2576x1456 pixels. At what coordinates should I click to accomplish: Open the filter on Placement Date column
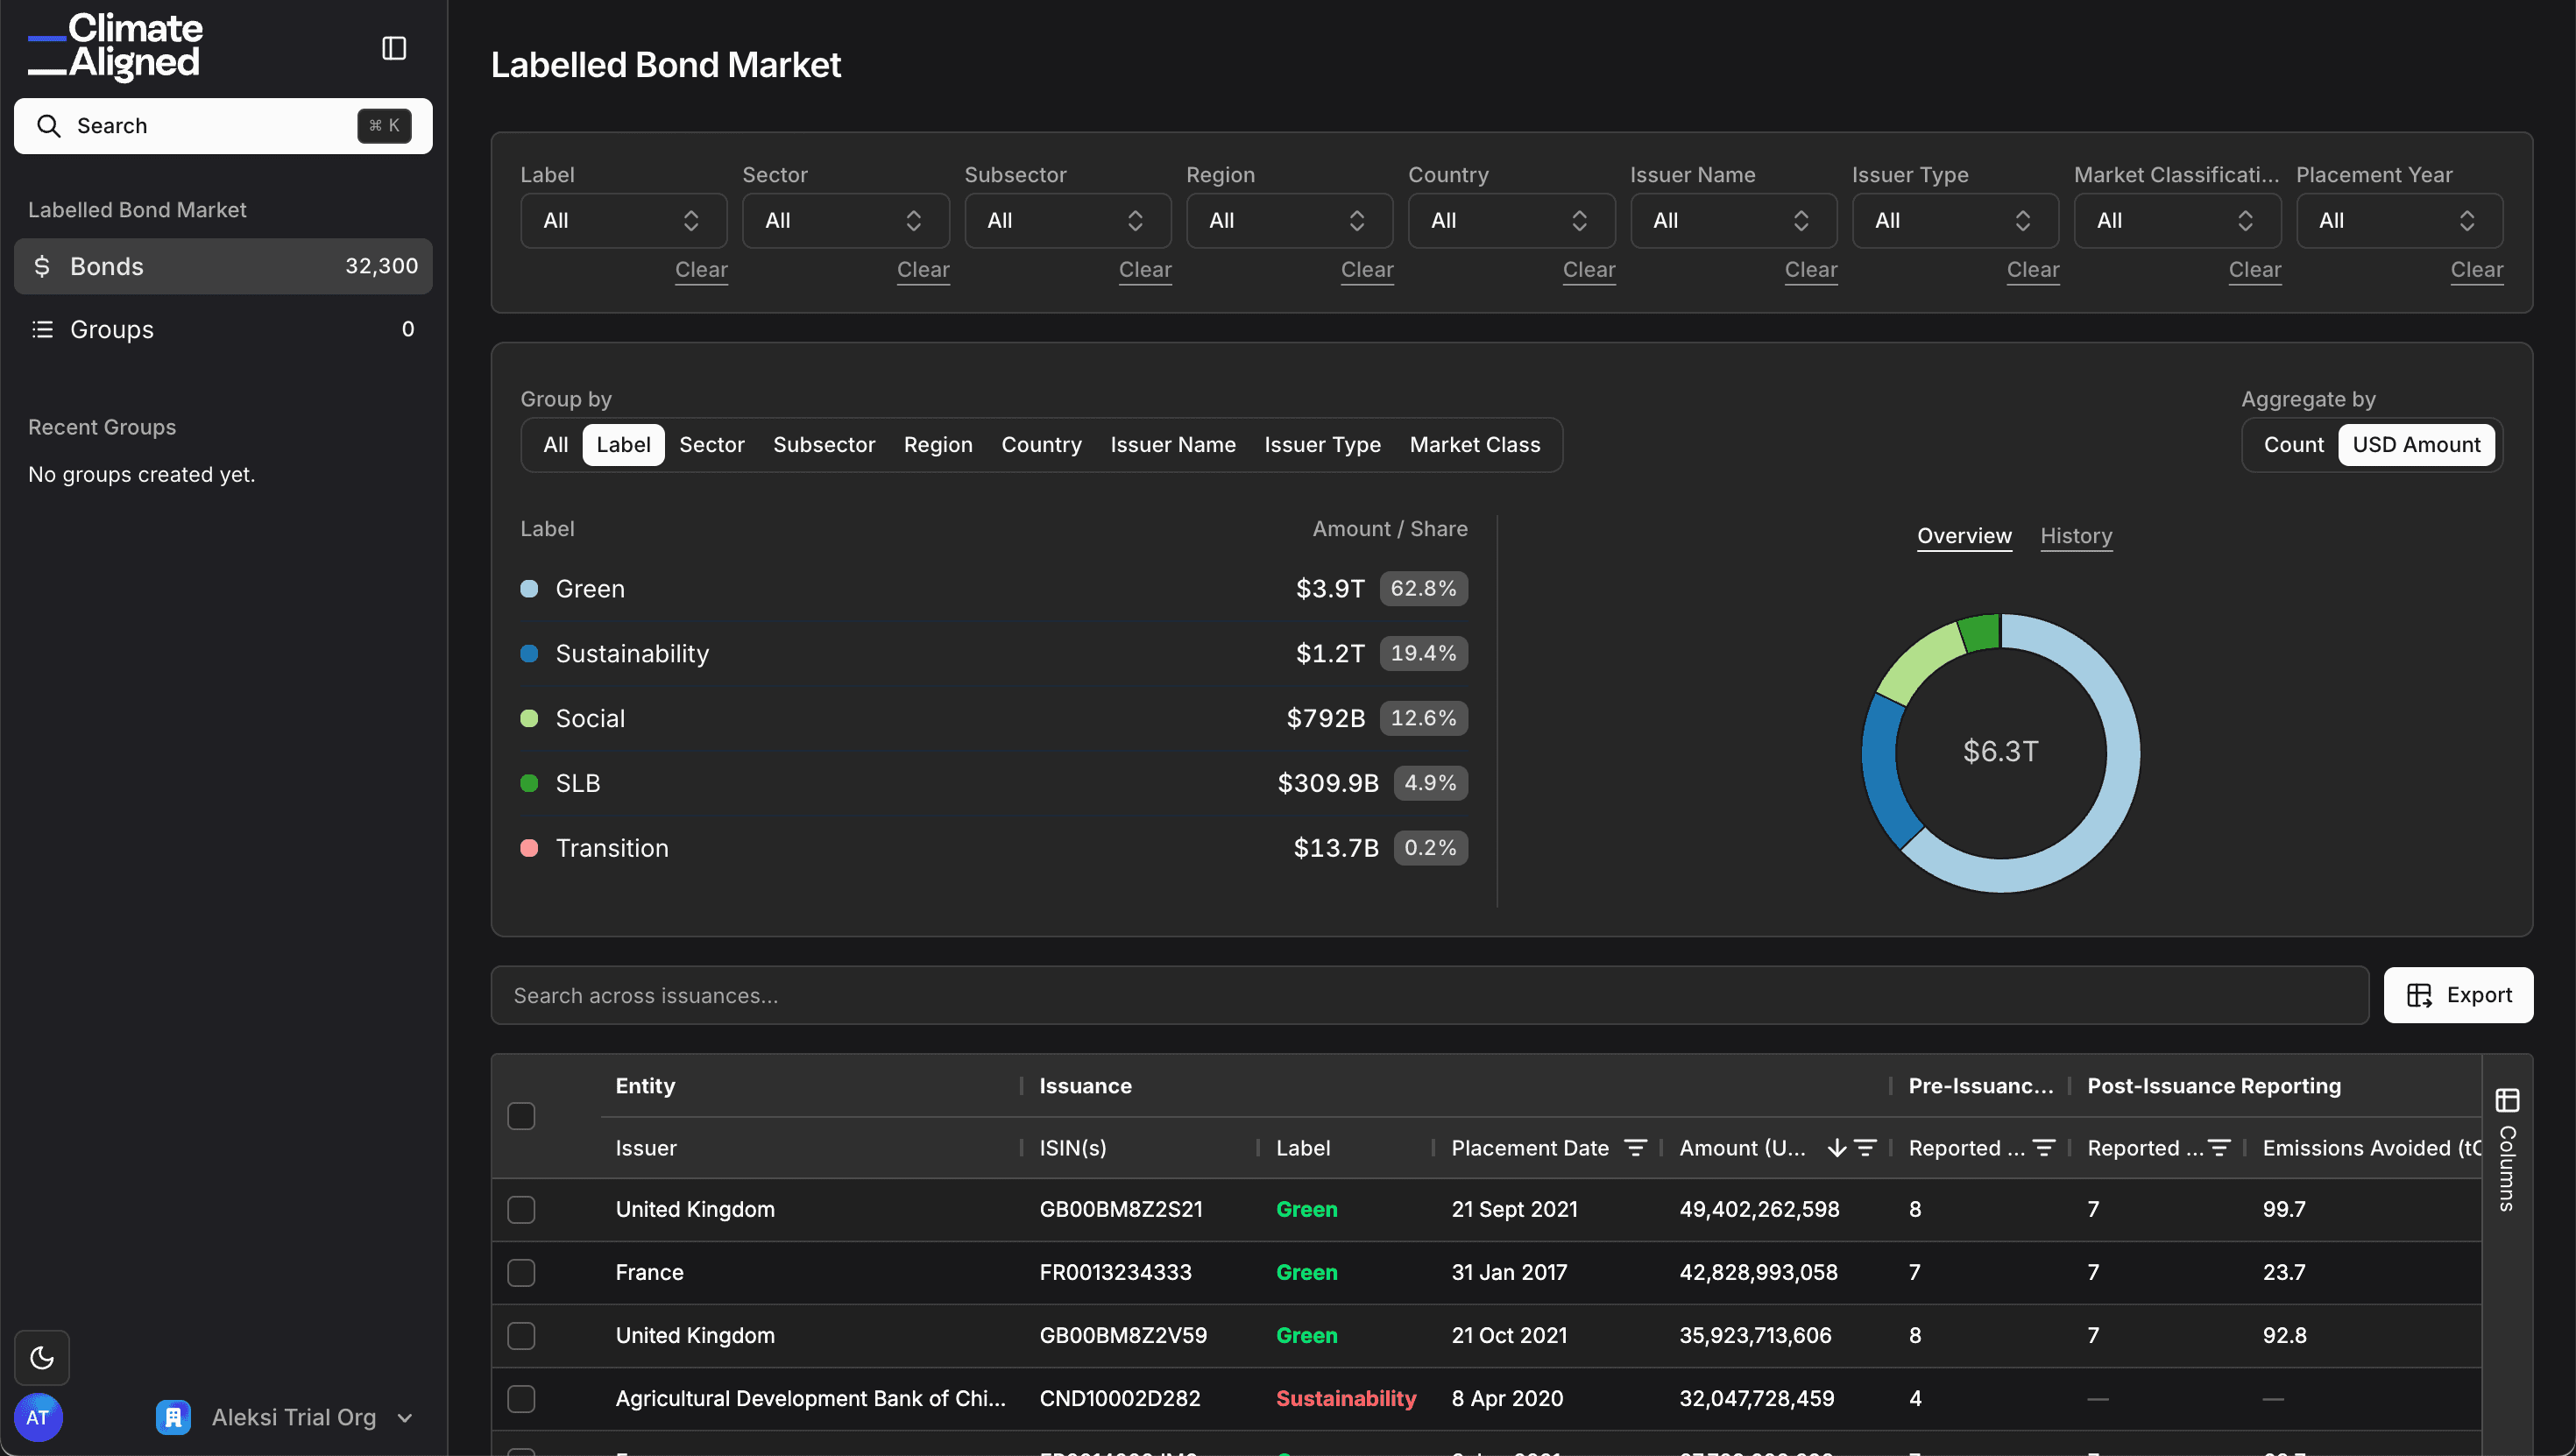[x=1636, y=1147]
